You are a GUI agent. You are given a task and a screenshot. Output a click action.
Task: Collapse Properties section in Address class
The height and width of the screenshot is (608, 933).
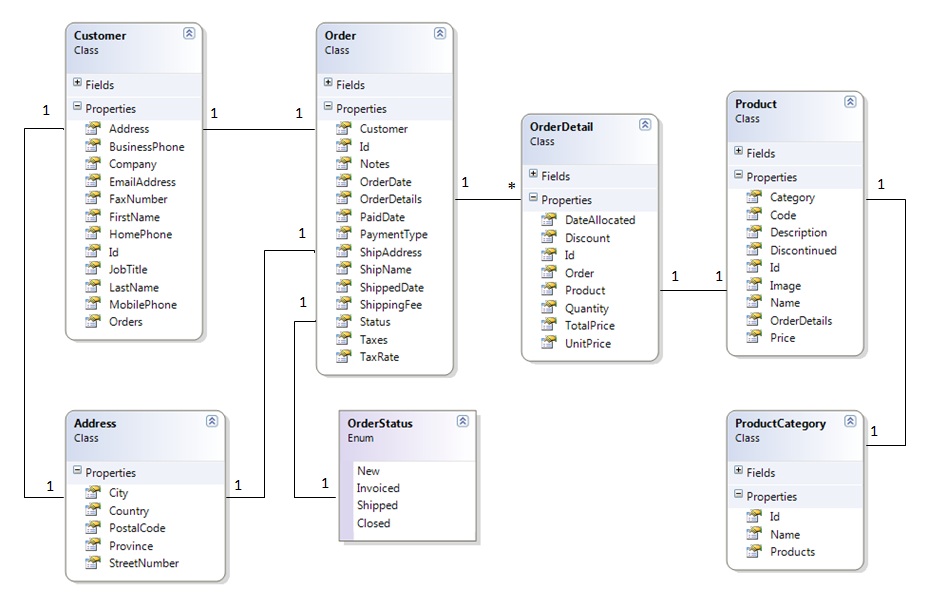(x=78, y=471)
